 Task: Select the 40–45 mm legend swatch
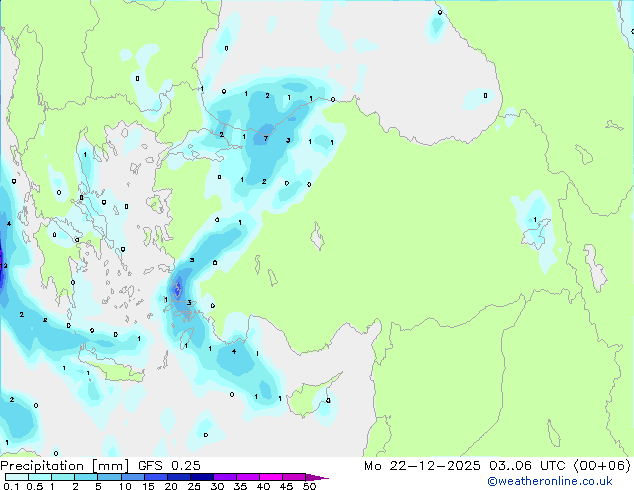(271, 477)
